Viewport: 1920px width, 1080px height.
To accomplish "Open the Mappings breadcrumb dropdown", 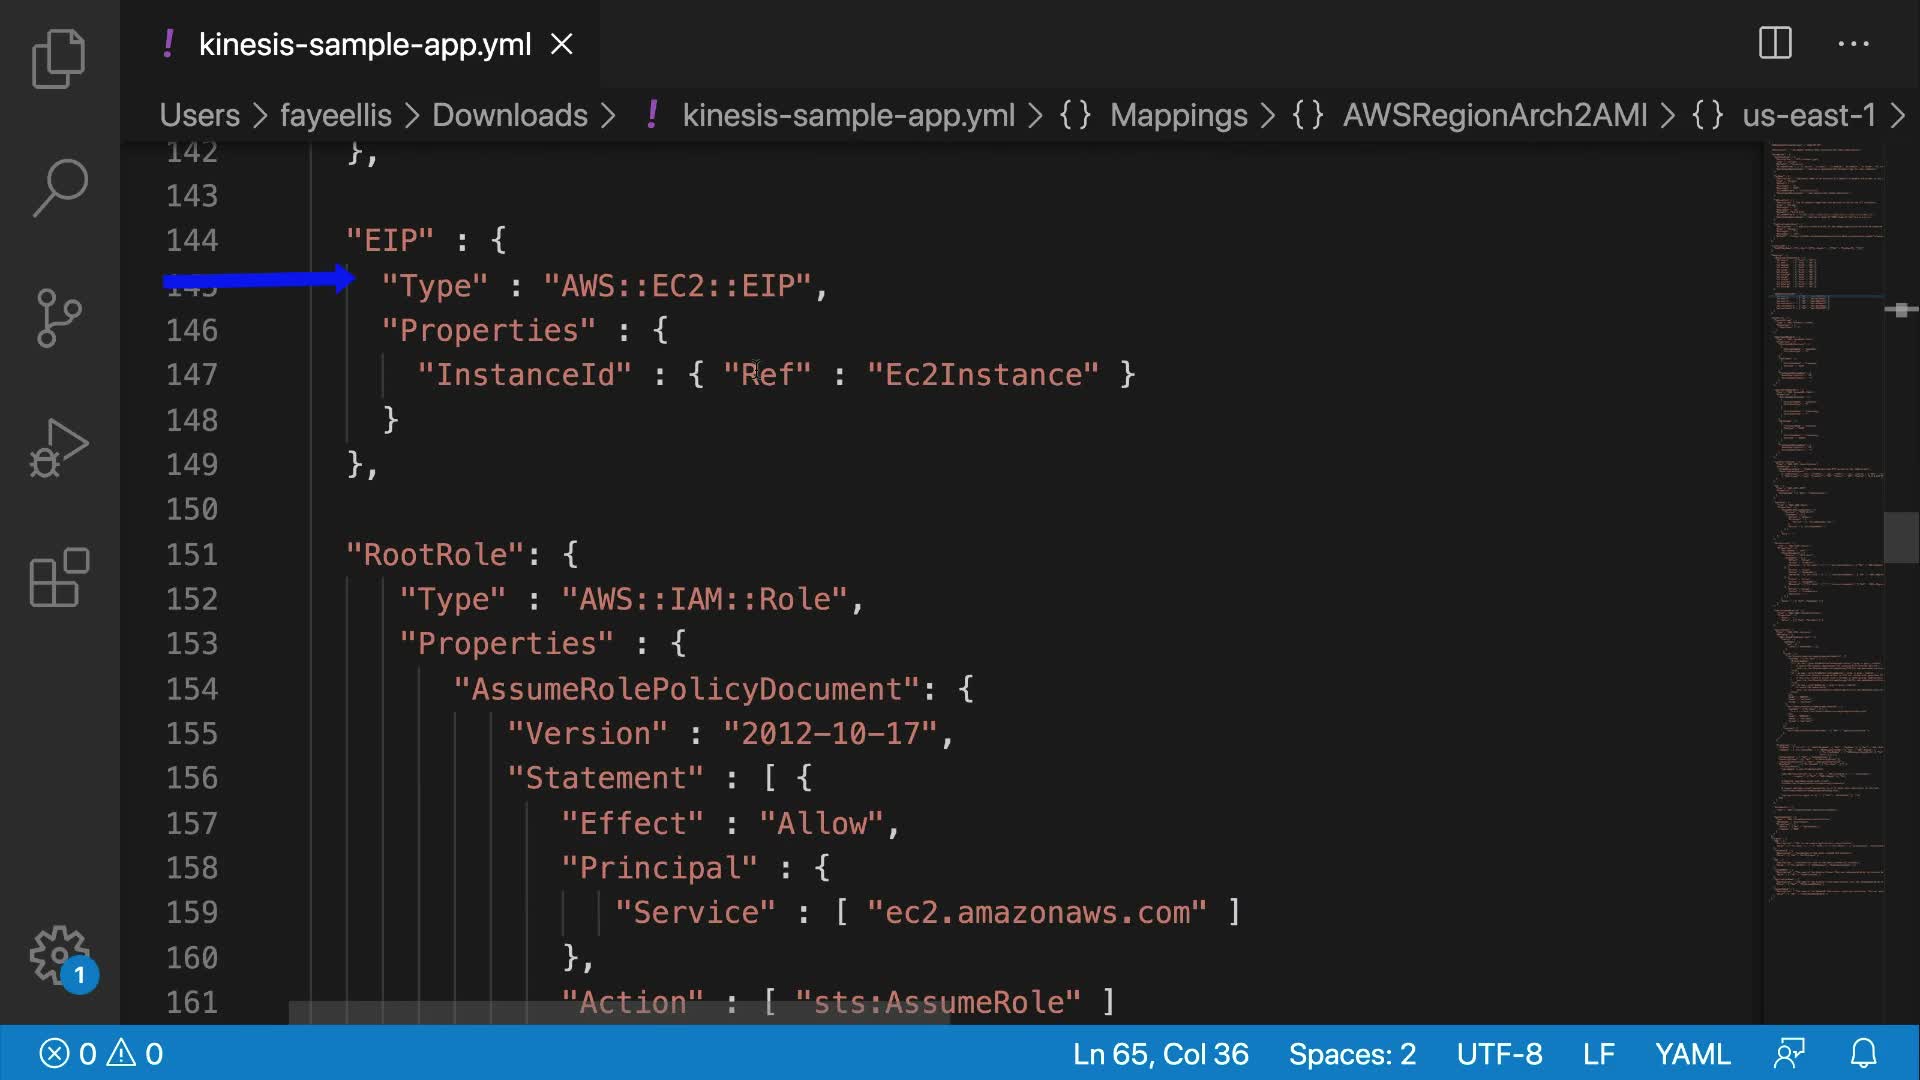I will [1178, 115].
